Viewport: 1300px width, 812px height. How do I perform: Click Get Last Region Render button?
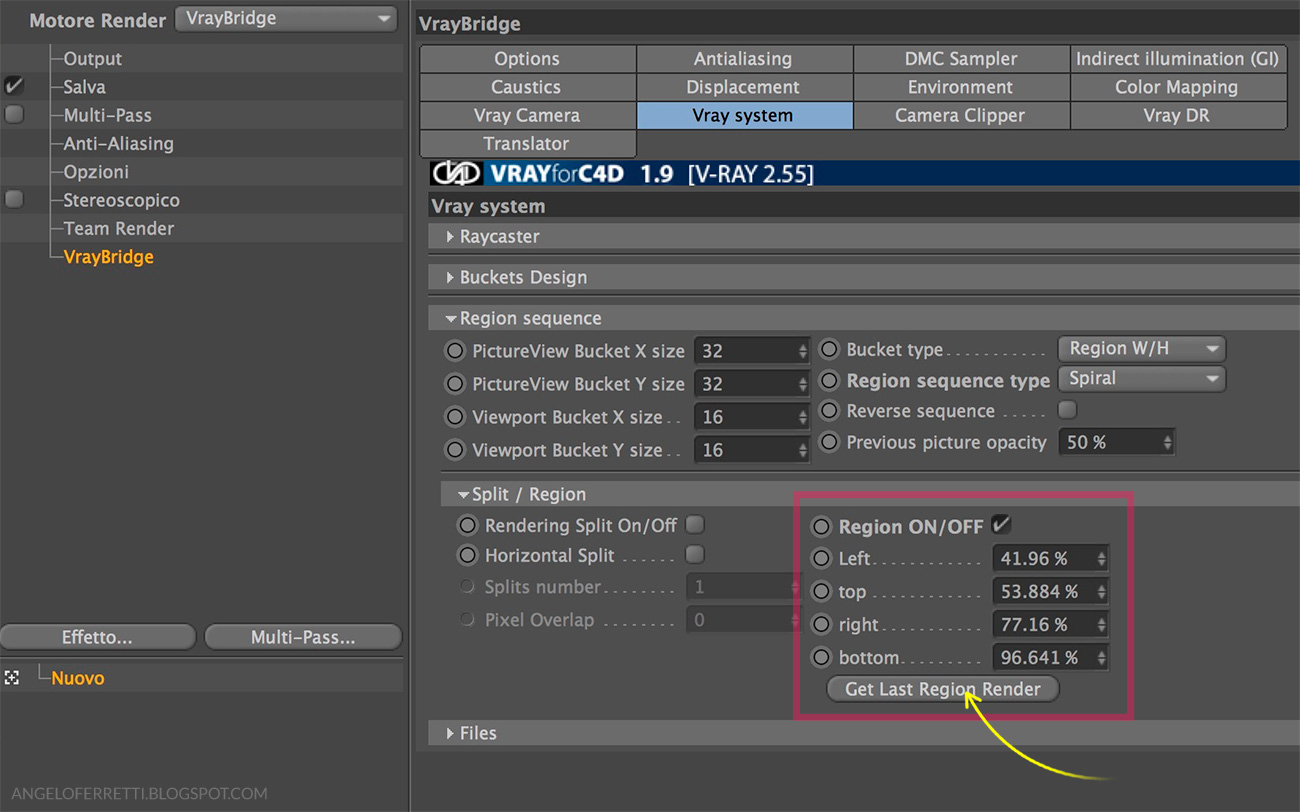943,689
